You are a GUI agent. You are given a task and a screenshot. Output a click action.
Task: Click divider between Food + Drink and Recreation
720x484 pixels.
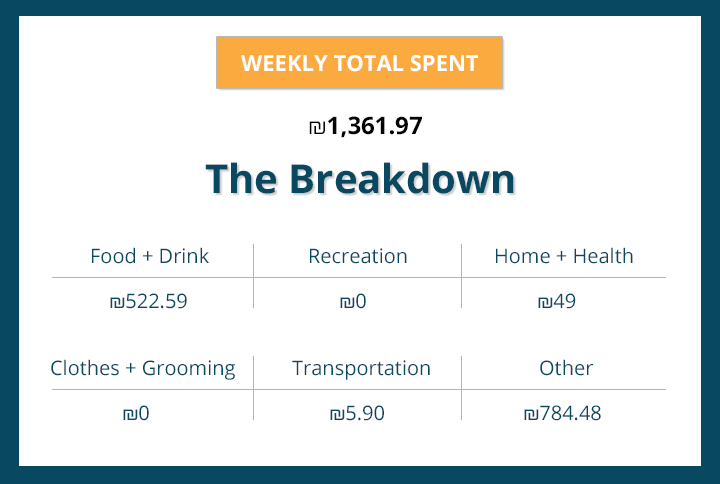click(x=254, y=276)
